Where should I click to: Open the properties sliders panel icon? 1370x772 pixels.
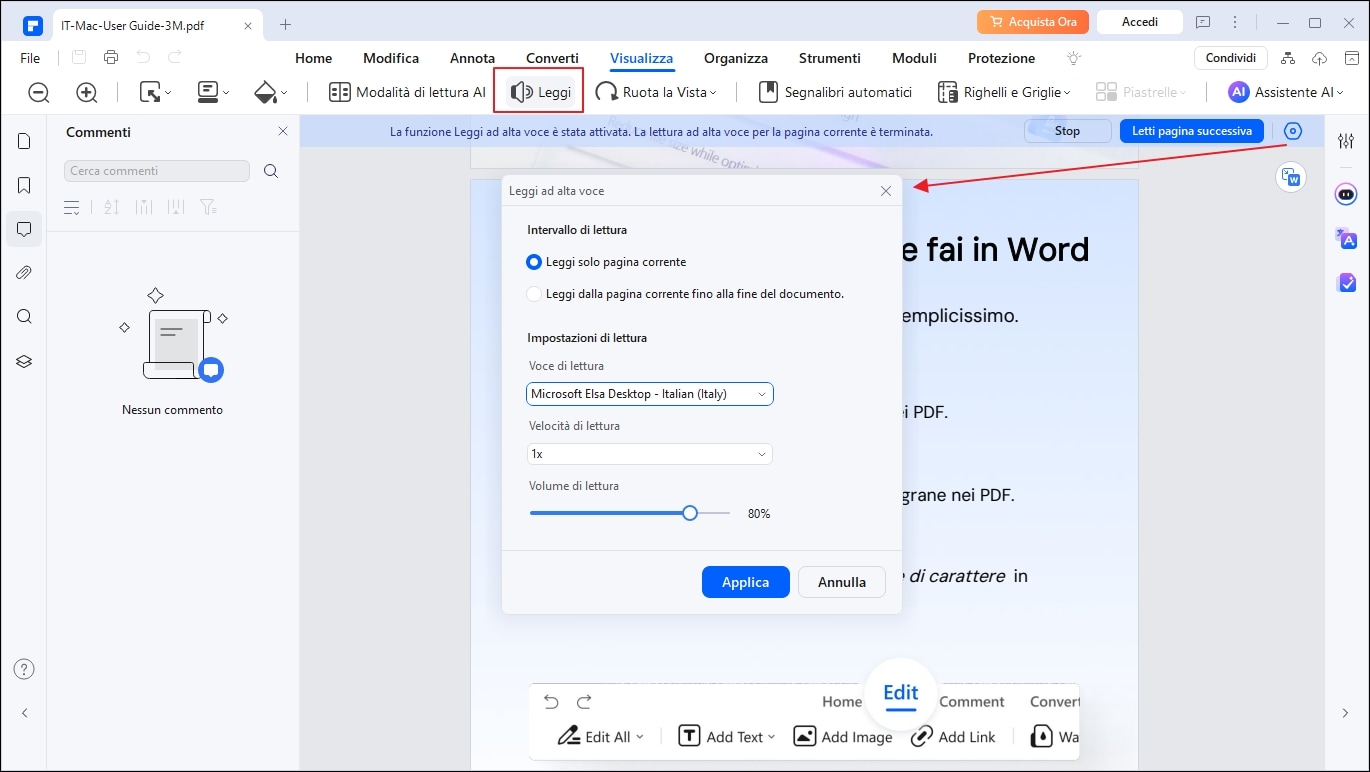click(1346, 141)
